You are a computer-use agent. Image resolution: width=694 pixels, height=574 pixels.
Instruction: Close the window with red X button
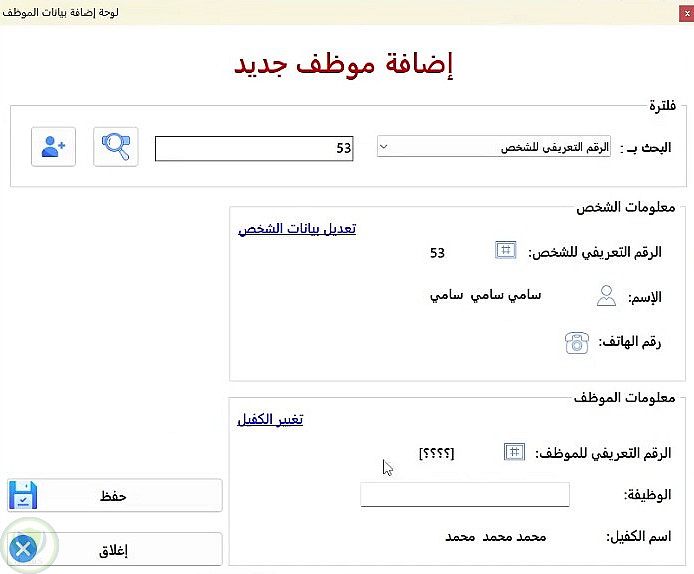tap(687, 14)
